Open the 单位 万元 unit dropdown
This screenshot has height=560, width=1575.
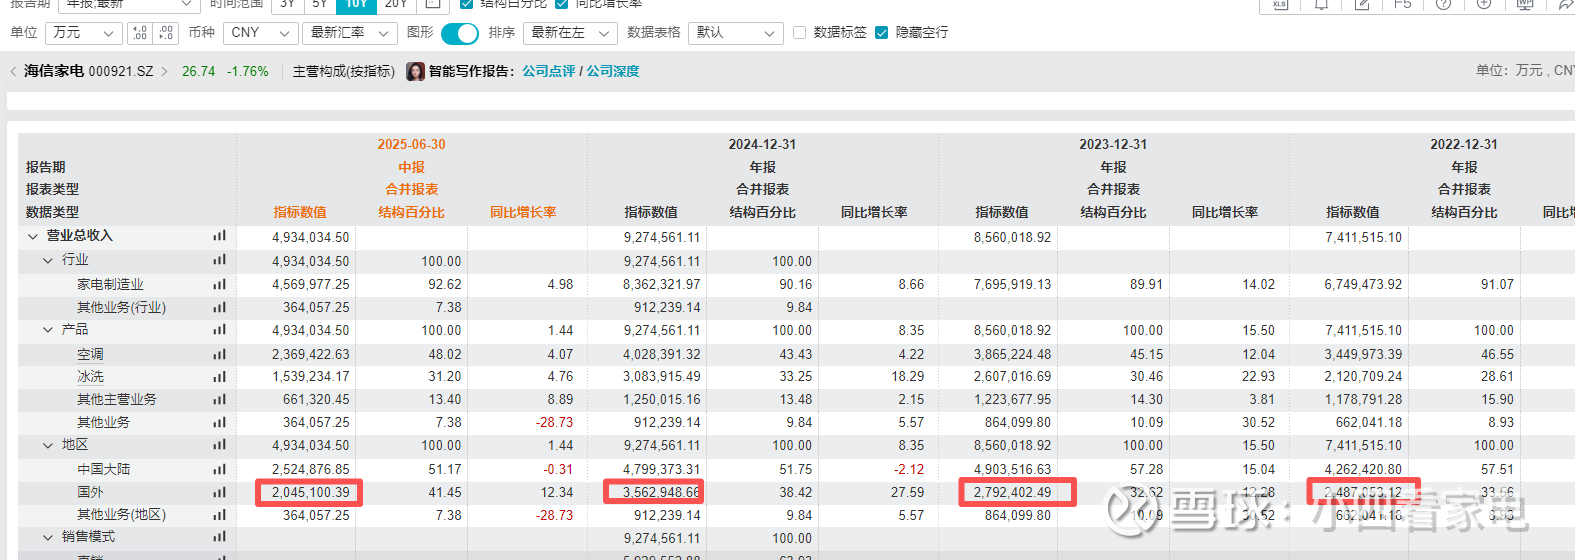(84, 33)
